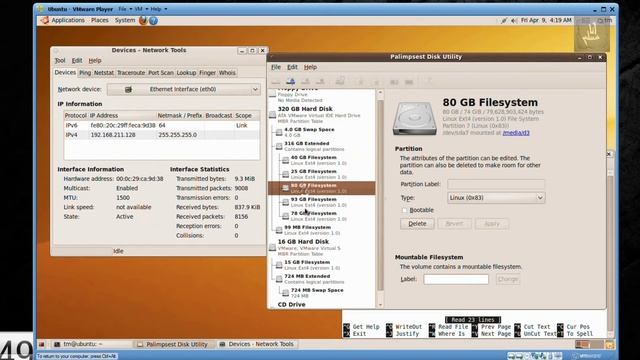This screenshot has width=640, height=360.
Task: Open the Ubuntu help launcher icon
Action: click(153, 20)
